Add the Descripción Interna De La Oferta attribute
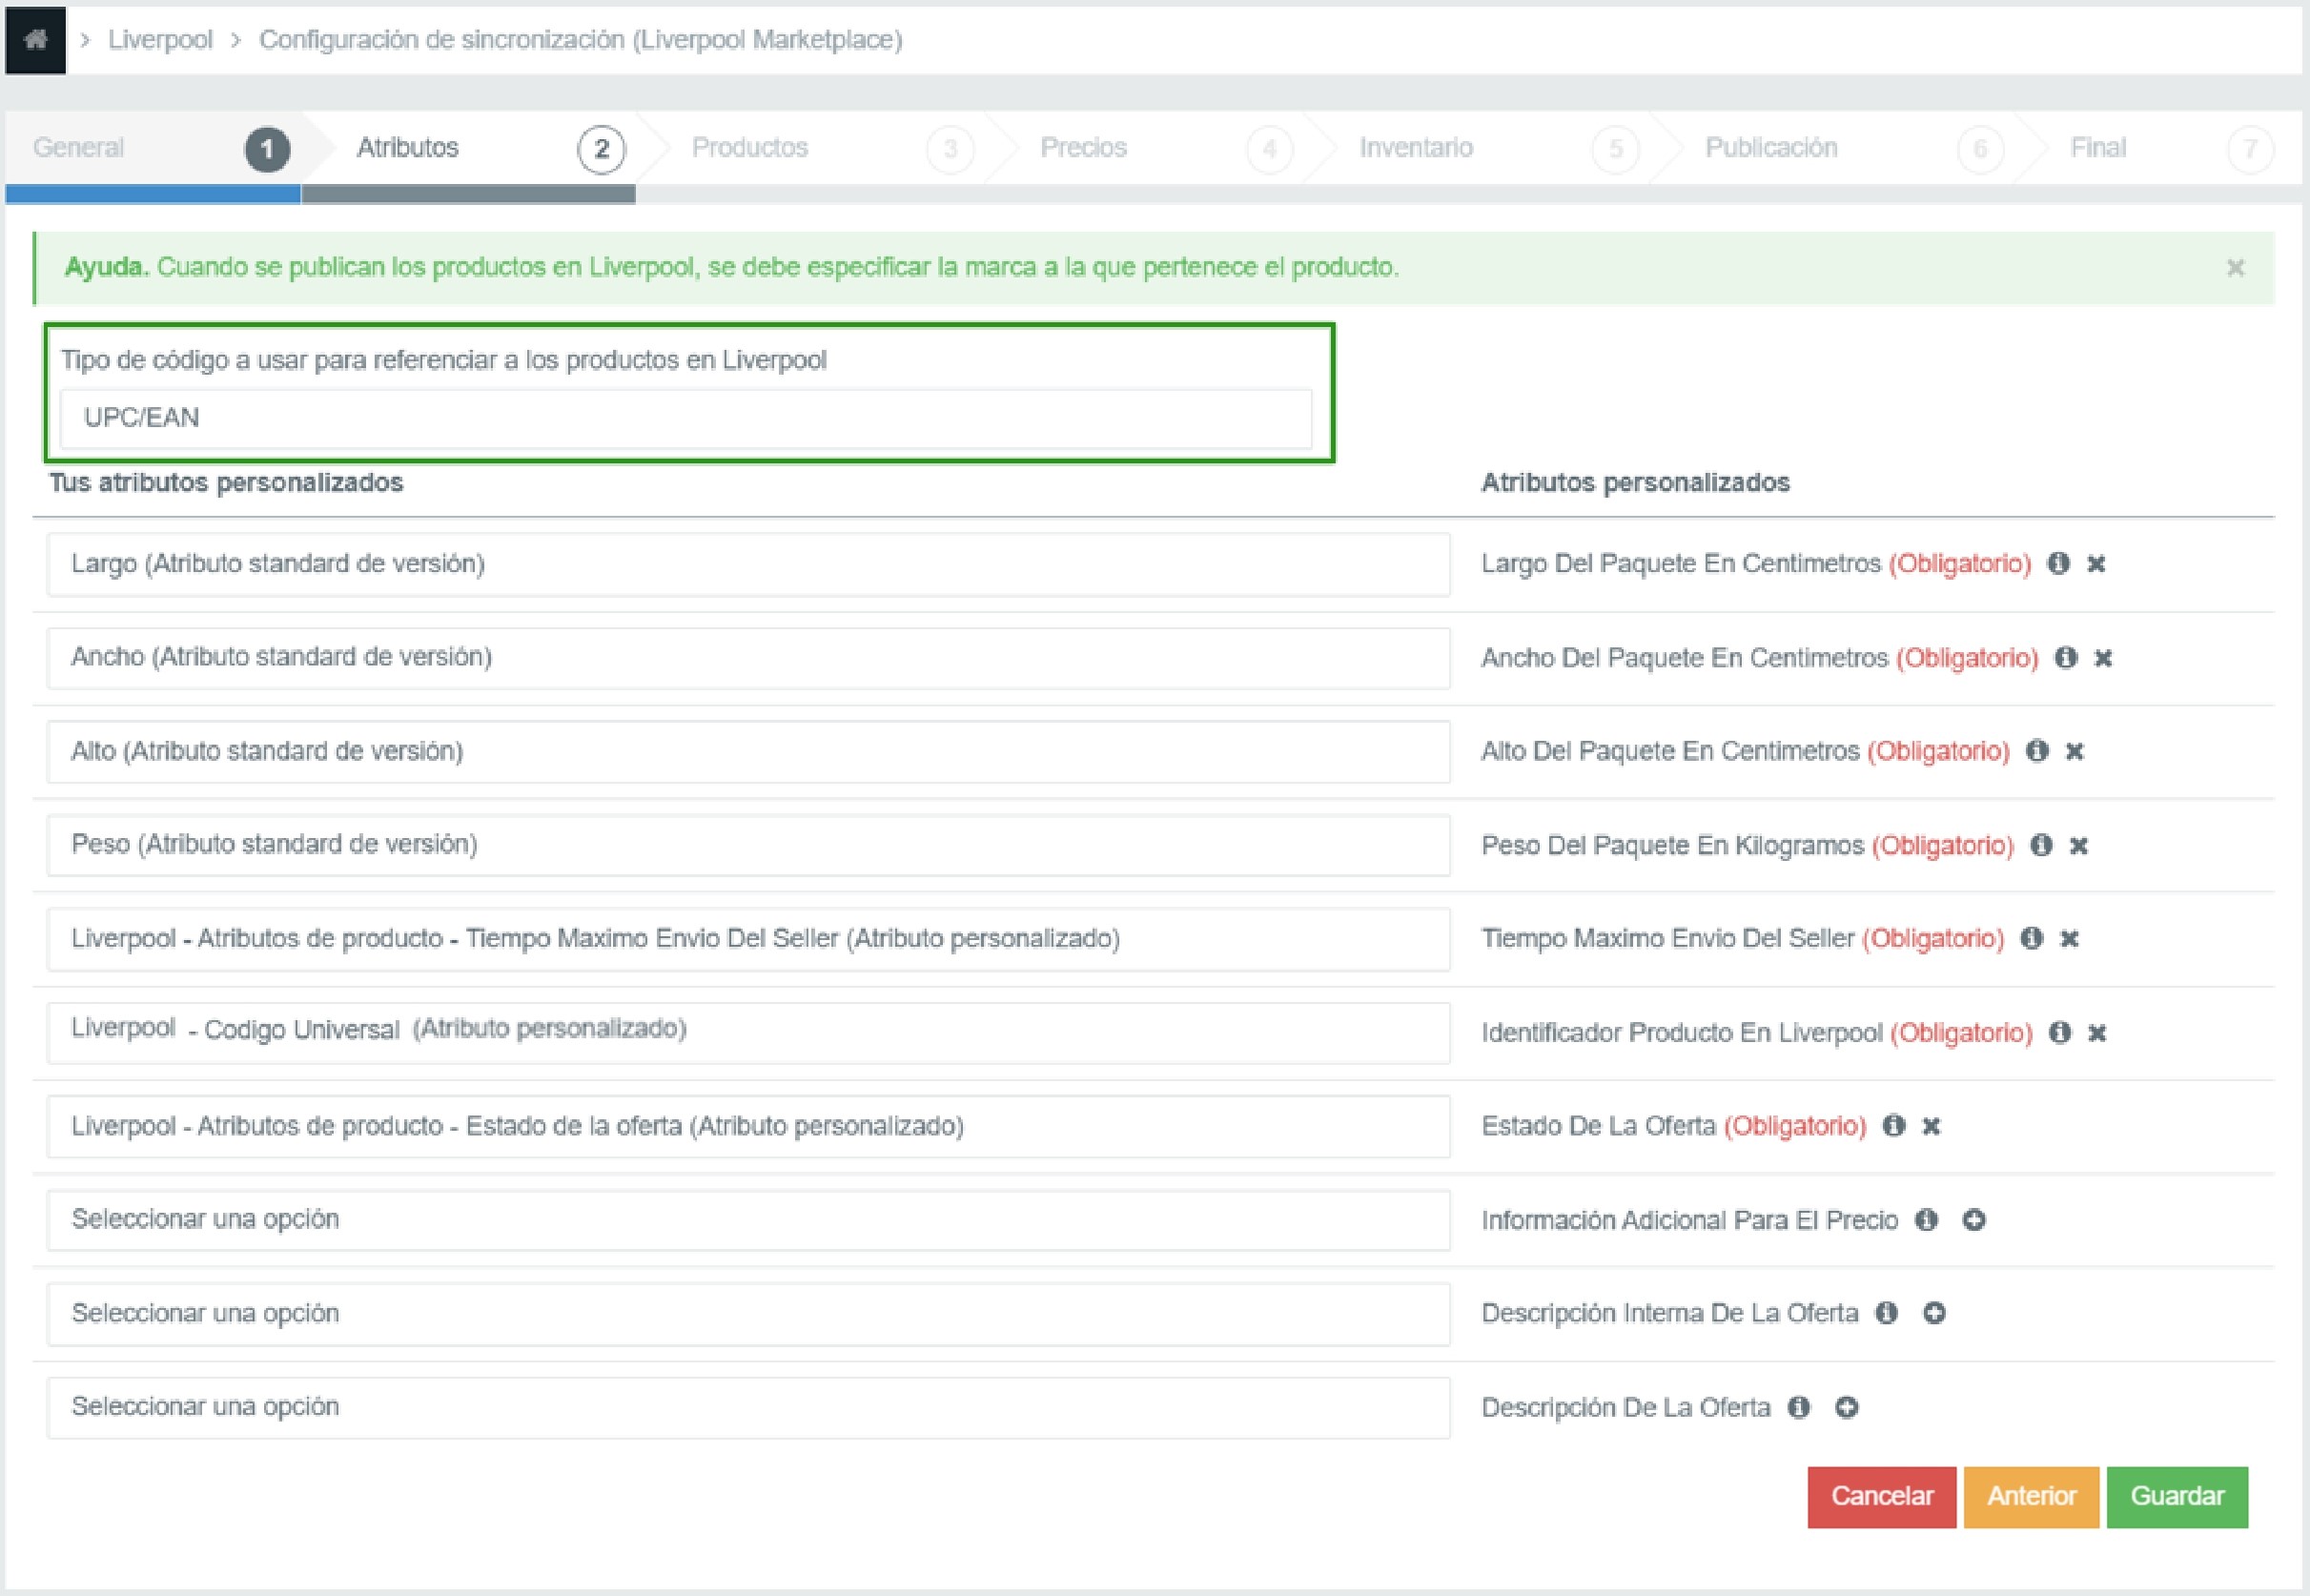The height and width of the screenshot is (1596, 2310). point(1934,1313)
